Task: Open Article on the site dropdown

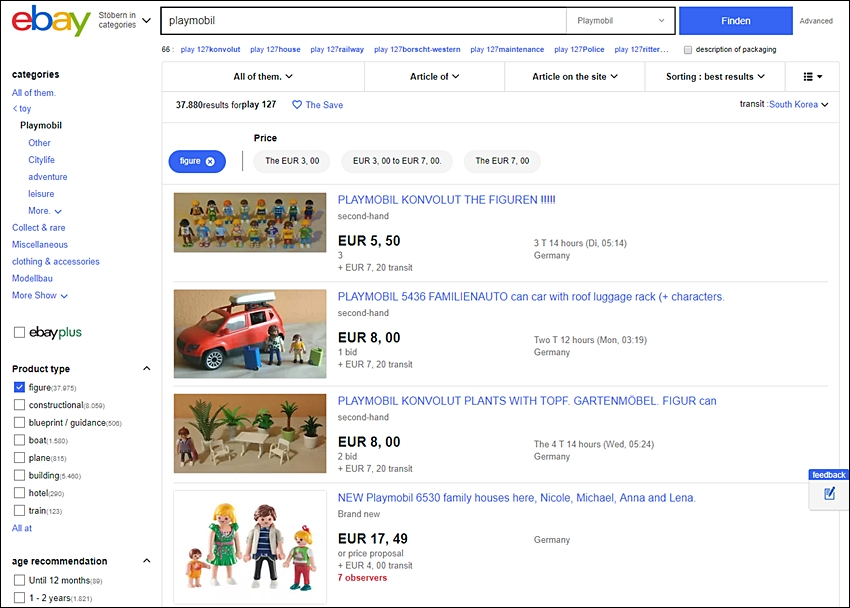Action: tap(575, 76)
